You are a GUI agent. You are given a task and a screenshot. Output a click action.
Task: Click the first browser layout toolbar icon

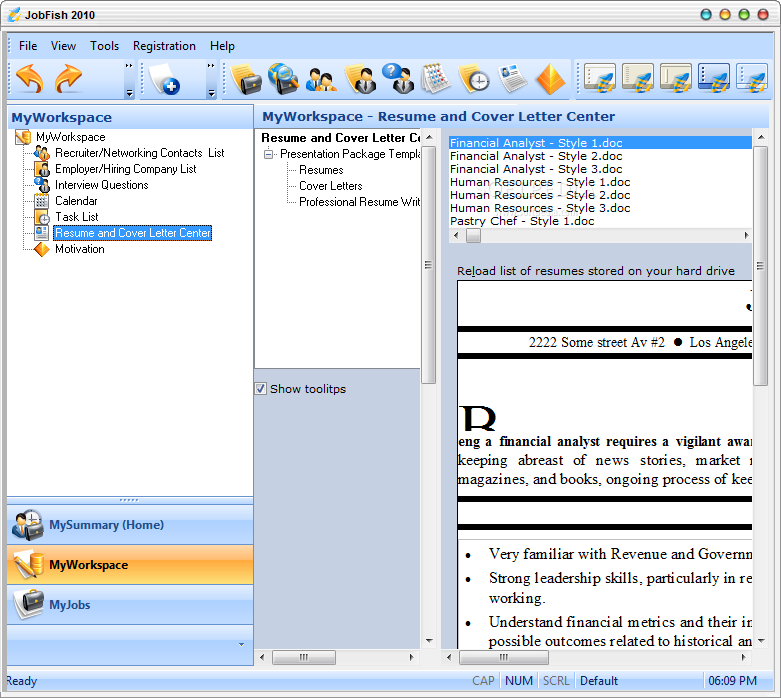click(x=600, y=78)
